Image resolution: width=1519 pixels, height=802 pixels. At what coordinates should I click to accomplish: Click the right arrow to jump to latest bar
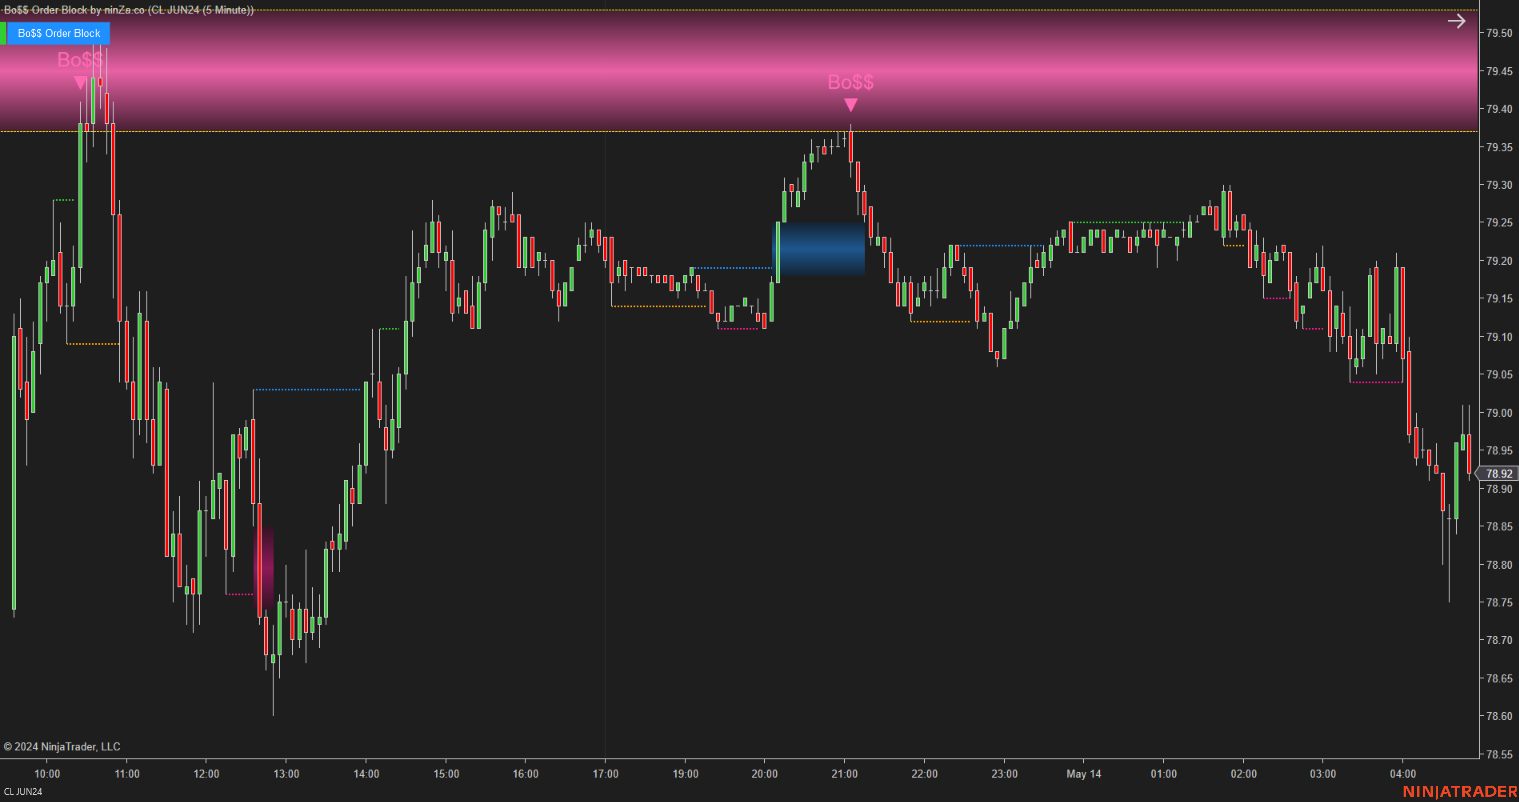click(x=1456, y=20)
